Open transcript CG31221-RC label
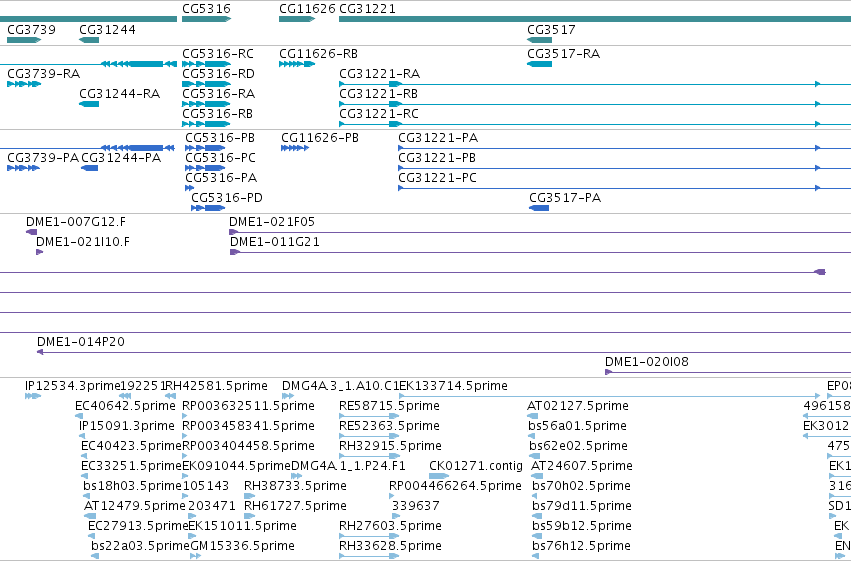The height and width of the screenshot is (561, 851). pyautogui.click(x=379, y=114)
